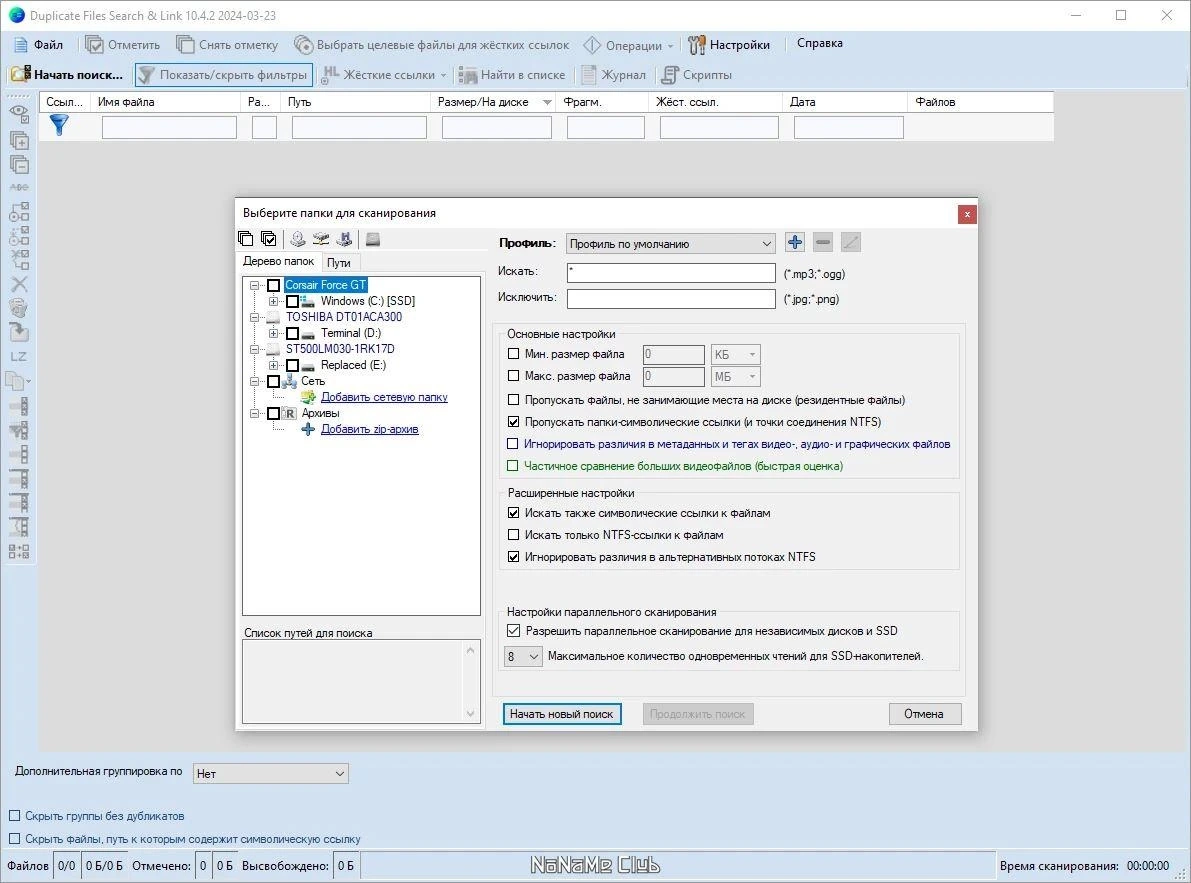The width and height of the screenshot is (1191, 883).
Task: Open the Справка menu
Action: pyautogui.click(x=820, y=43)
